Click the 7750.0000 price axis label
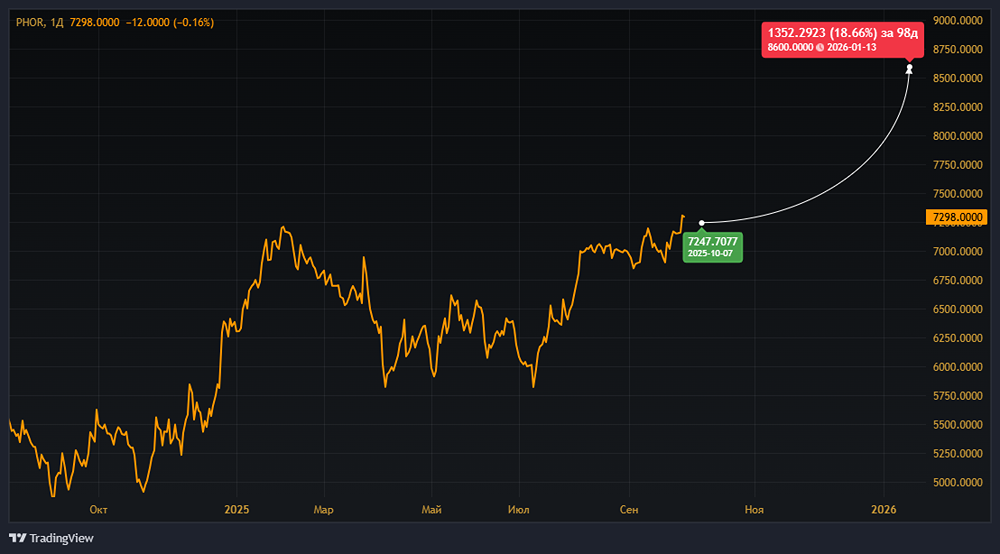Image resolution: width=1000 pixels, height=554 pixels. [x=957, y=164]
